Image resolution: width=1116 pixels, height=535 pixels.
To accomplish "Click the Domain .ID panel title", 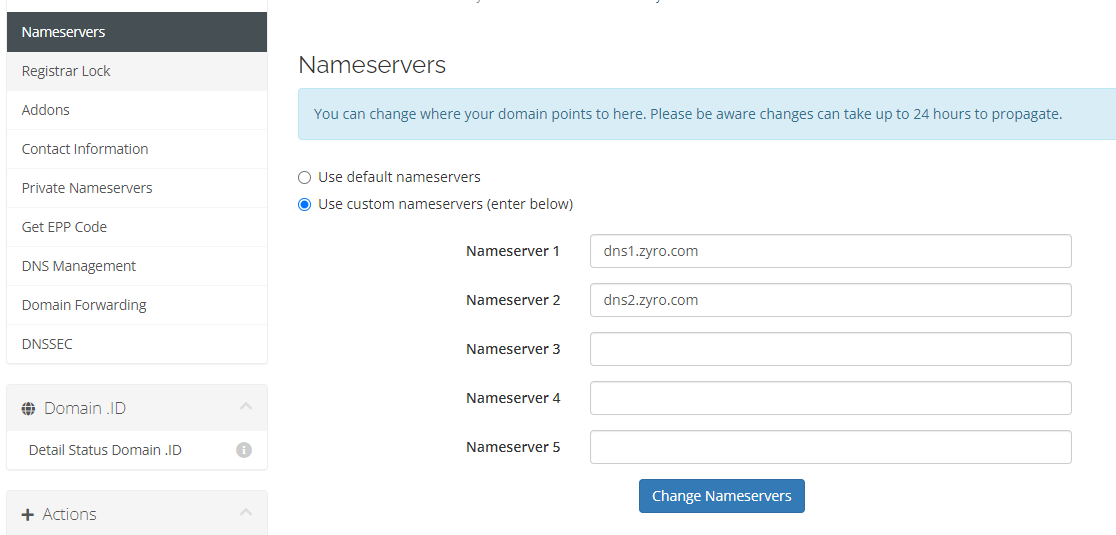I will pos(85,408).
